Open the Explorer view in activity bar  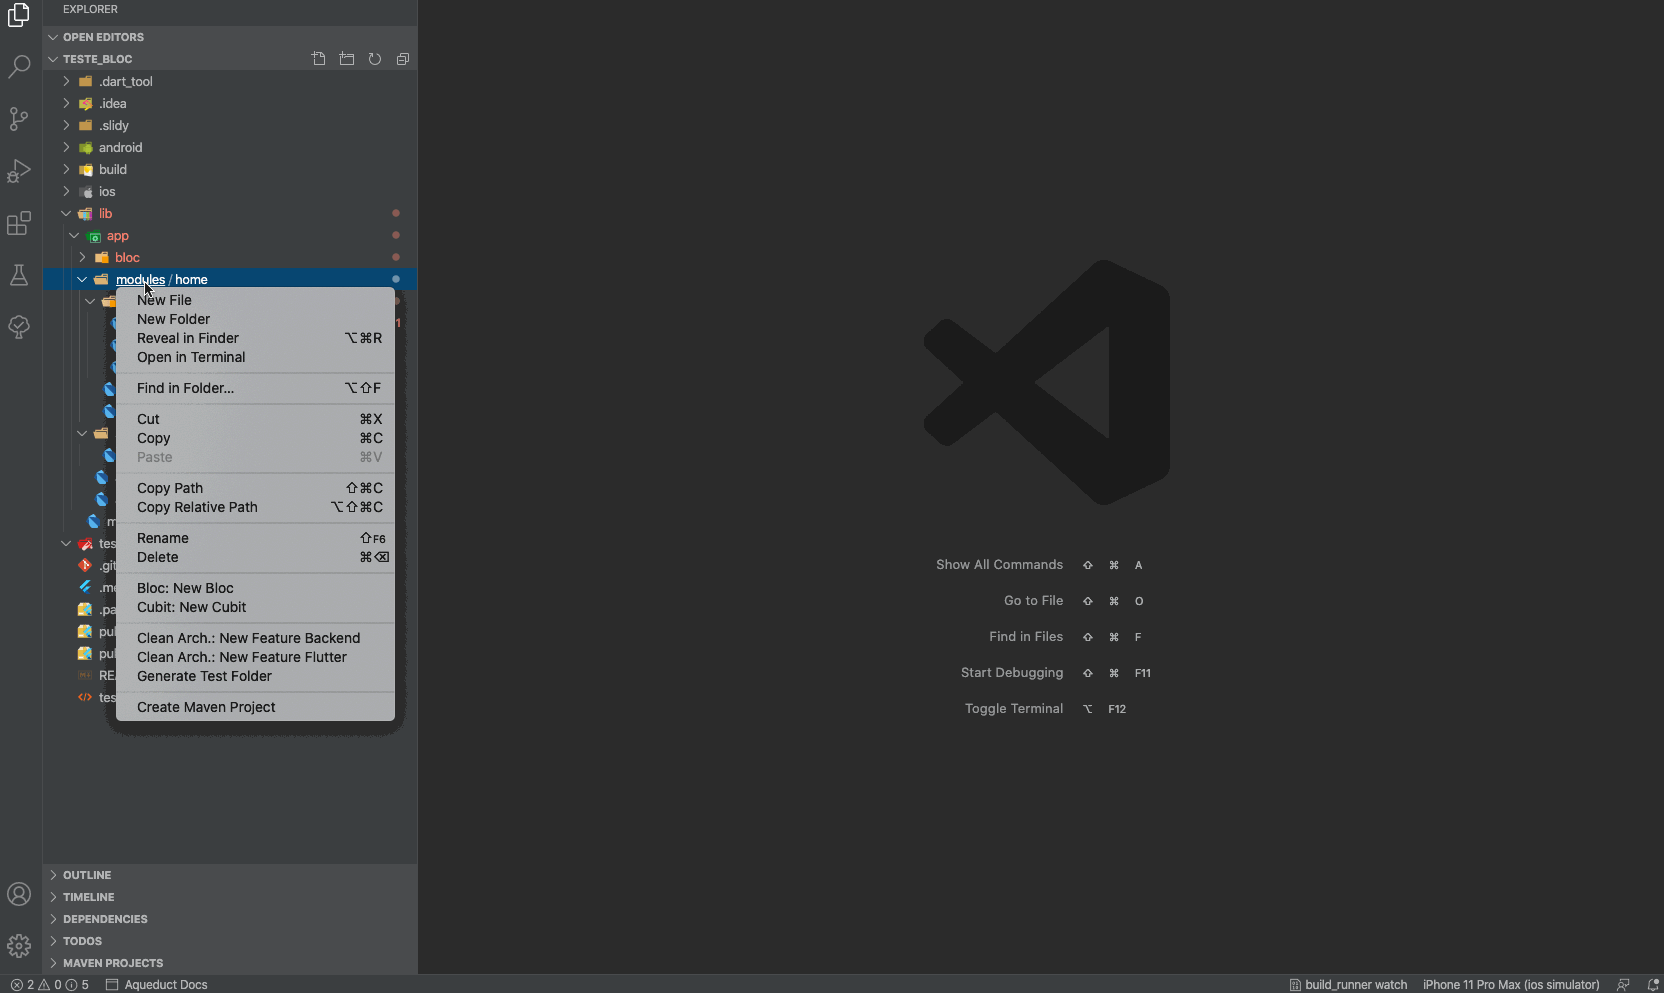[19, 15]
